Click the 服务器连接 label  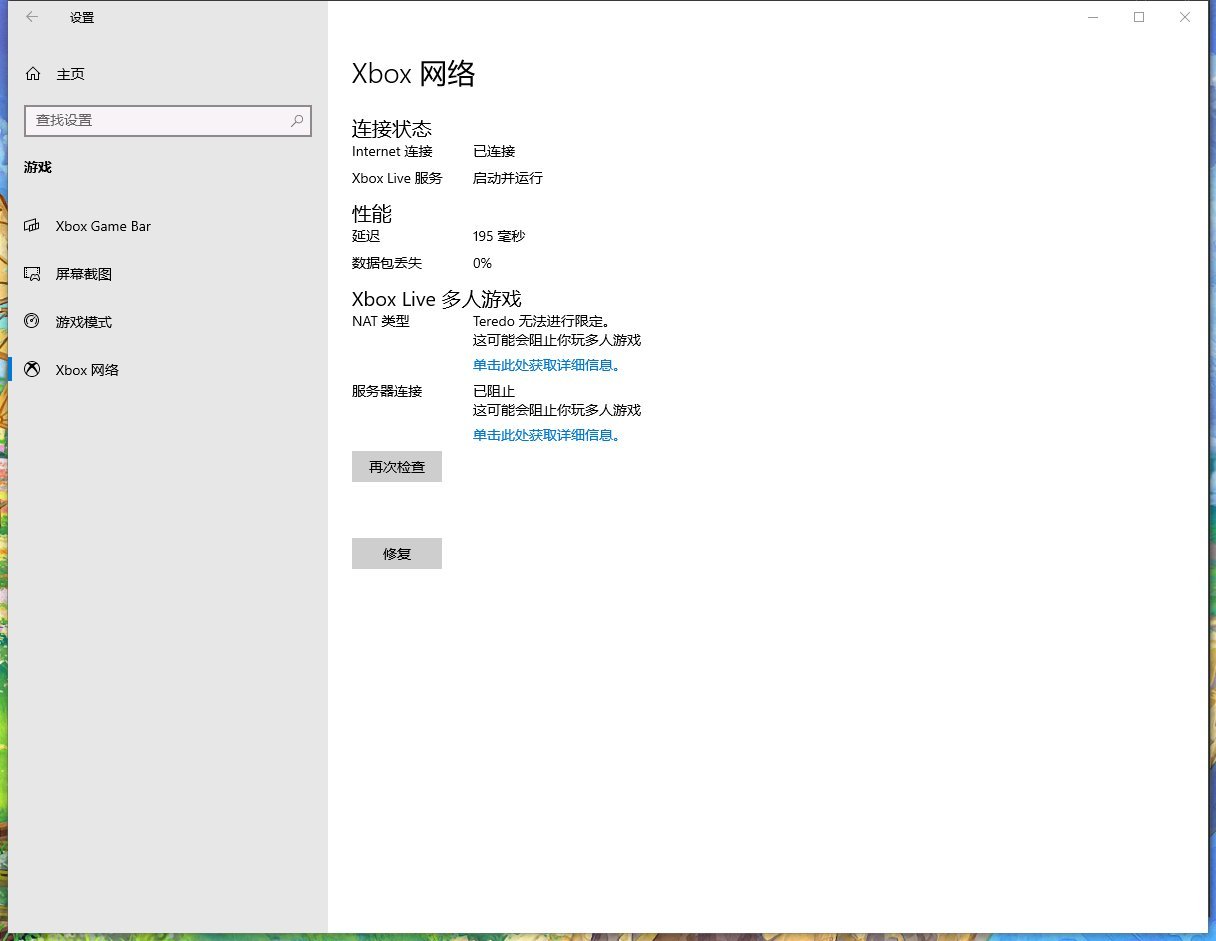[x=387, y=392]
